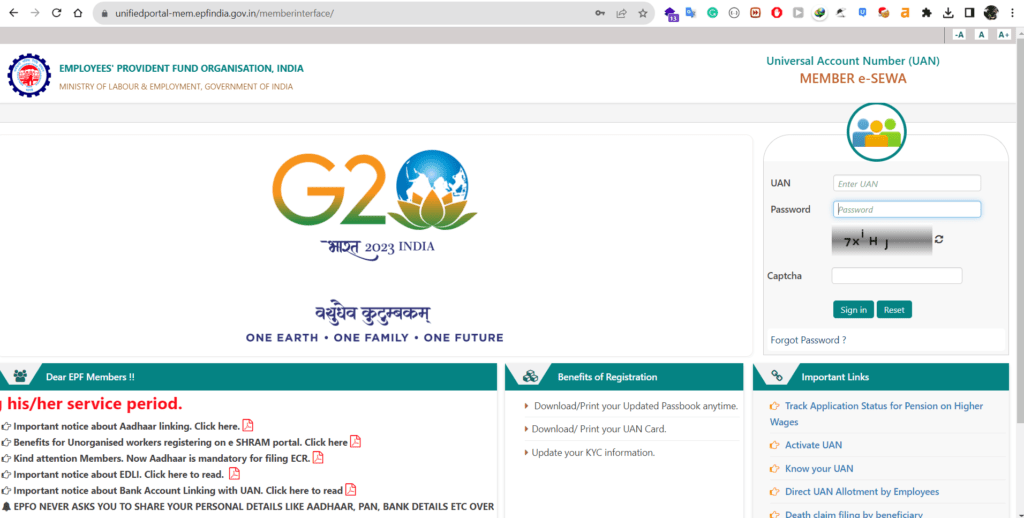The image size is (1024, 518).
Task: Open the Bank Account Linking PDF icon
Action: point(351,489)
